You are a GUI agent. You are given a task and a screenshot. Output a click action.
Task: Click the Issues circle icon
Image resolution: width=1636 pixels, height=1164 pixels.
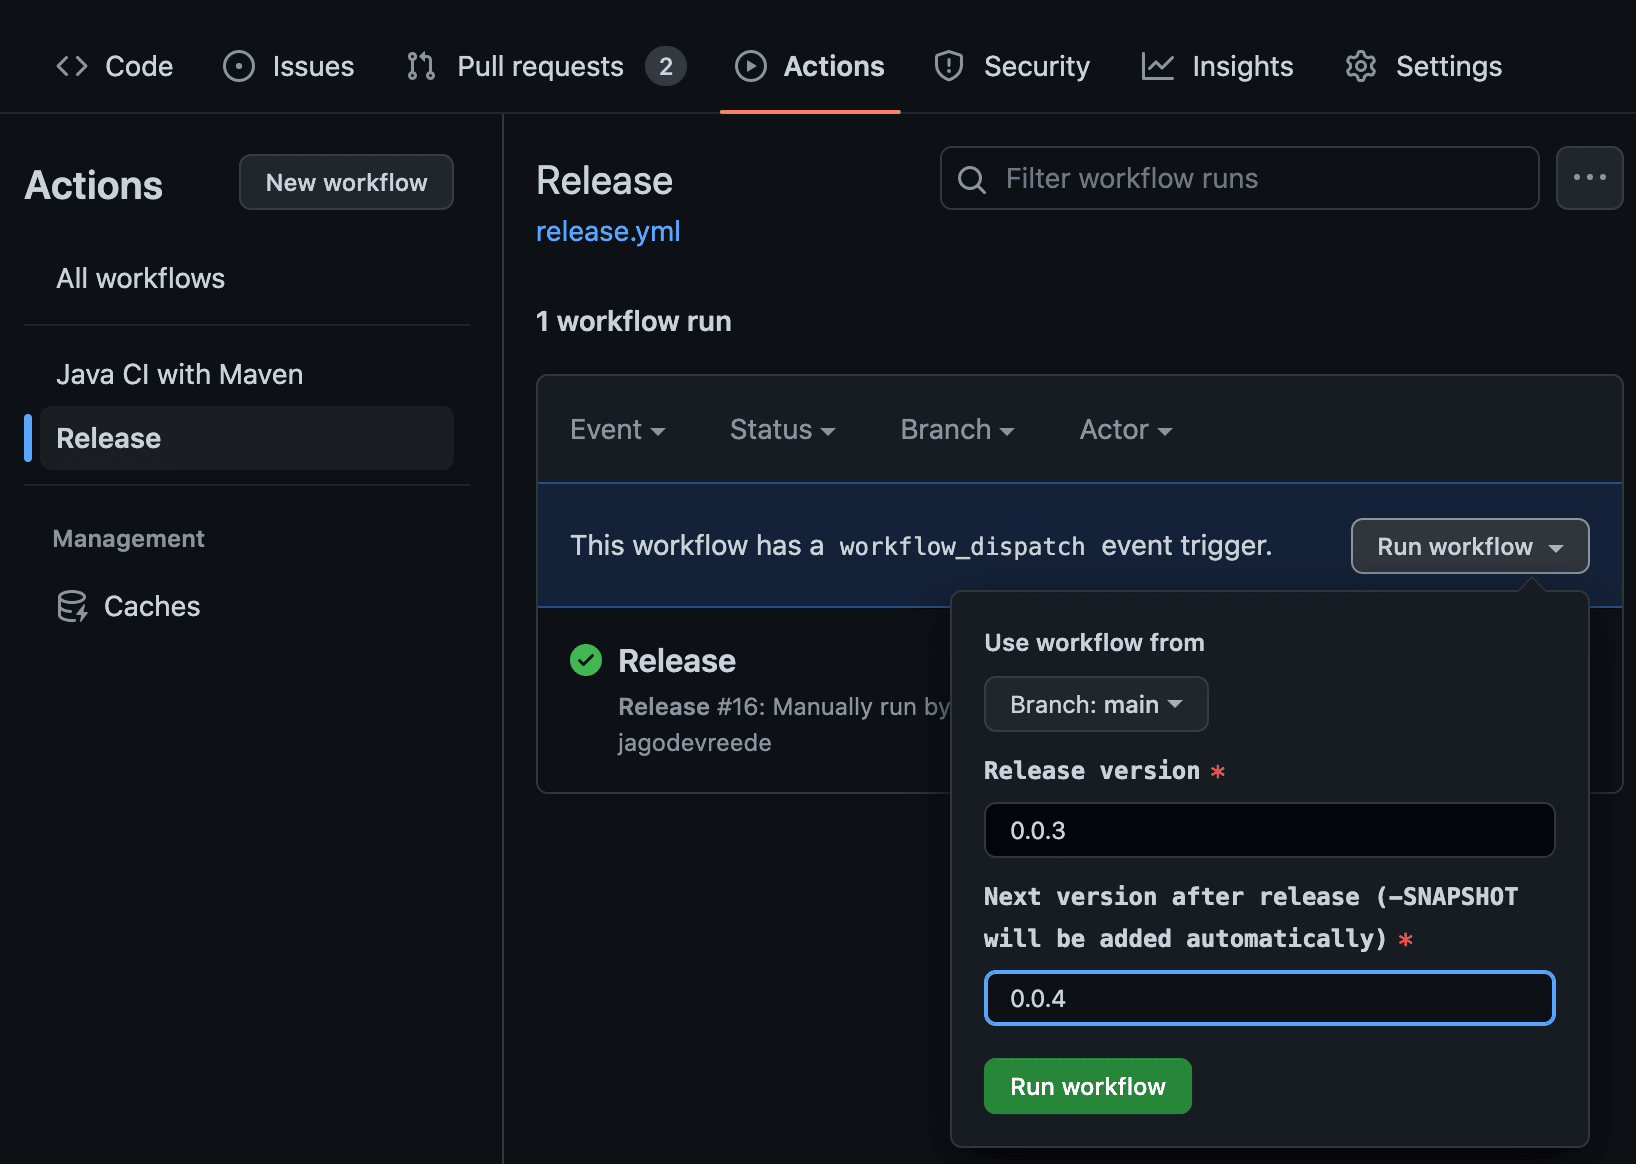point(238,66)
